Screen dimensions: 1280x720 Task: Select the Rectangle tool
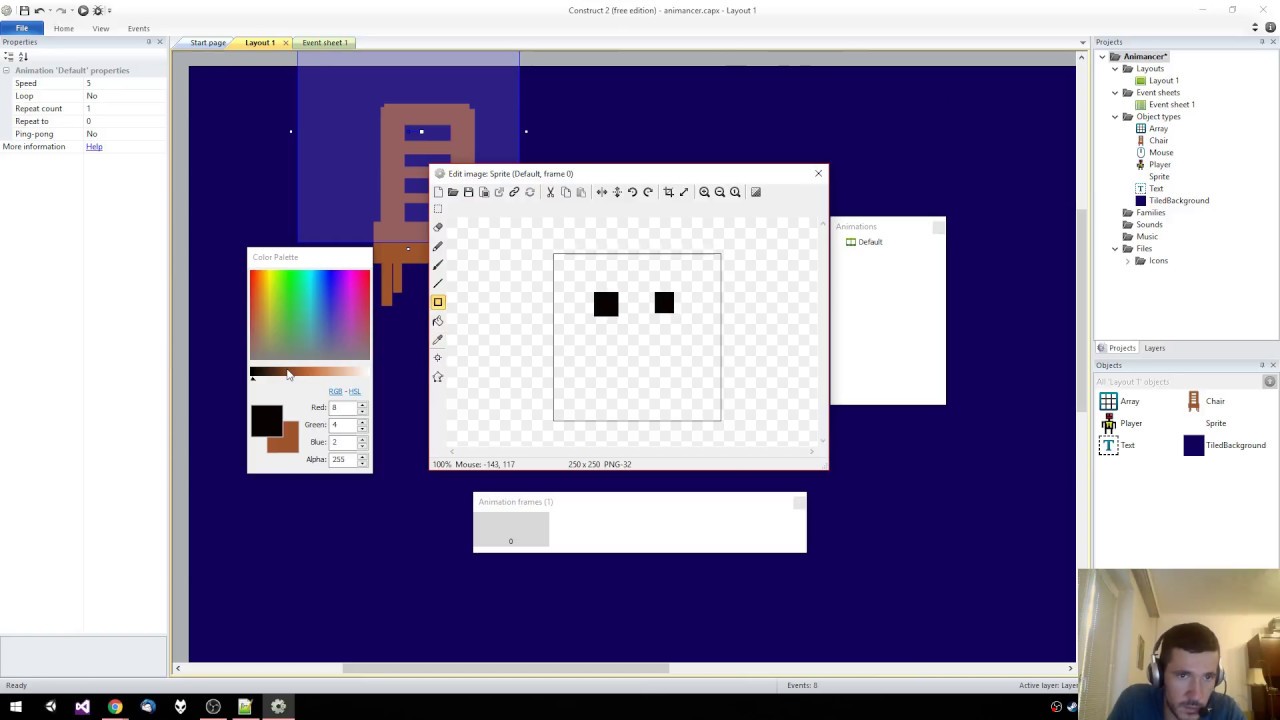(438, 302)
